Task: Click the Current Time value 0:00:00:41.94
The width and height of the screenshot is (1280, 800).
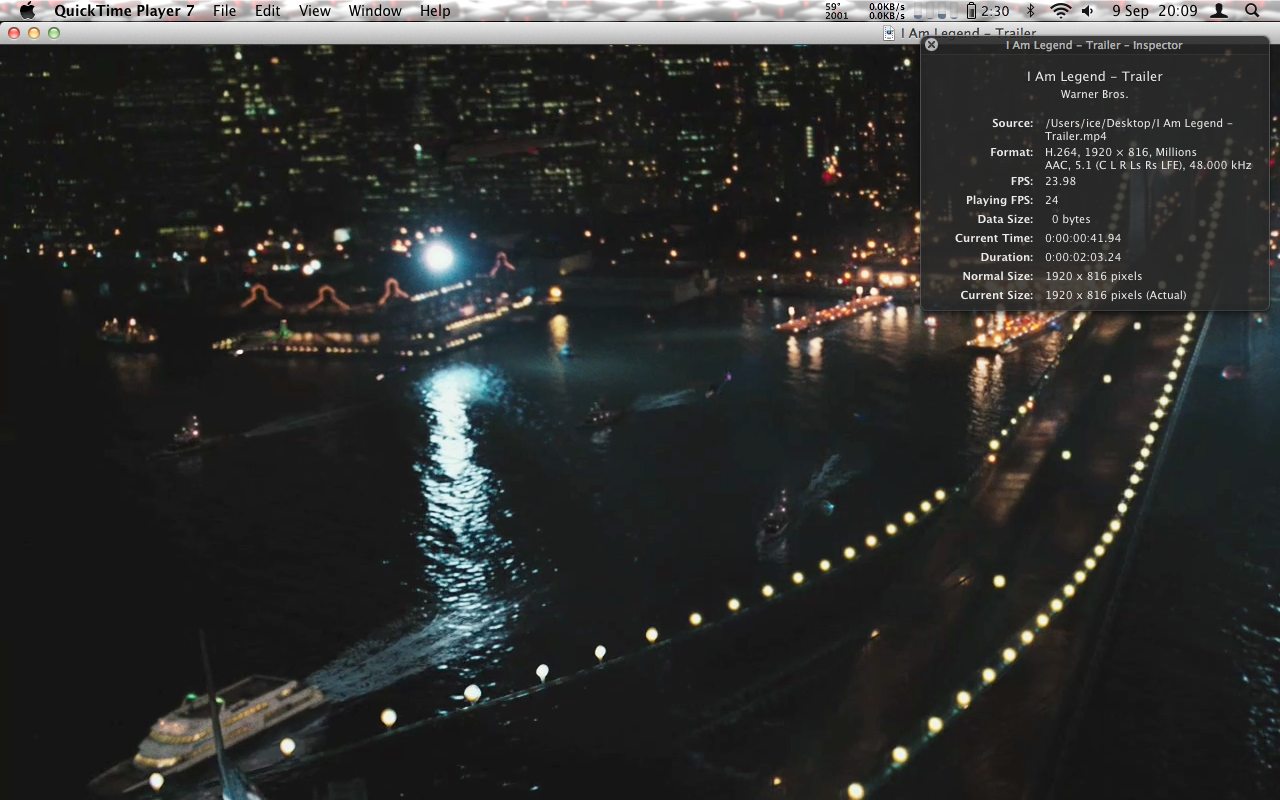Action: (x=1083, y=238)
